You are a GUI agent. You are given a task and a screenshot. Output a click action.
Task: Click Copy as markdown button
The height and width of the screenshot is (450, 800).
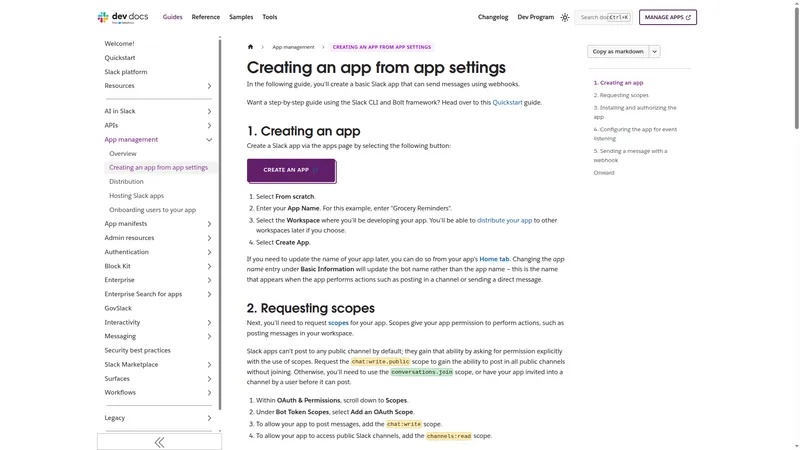coord(618,52)
